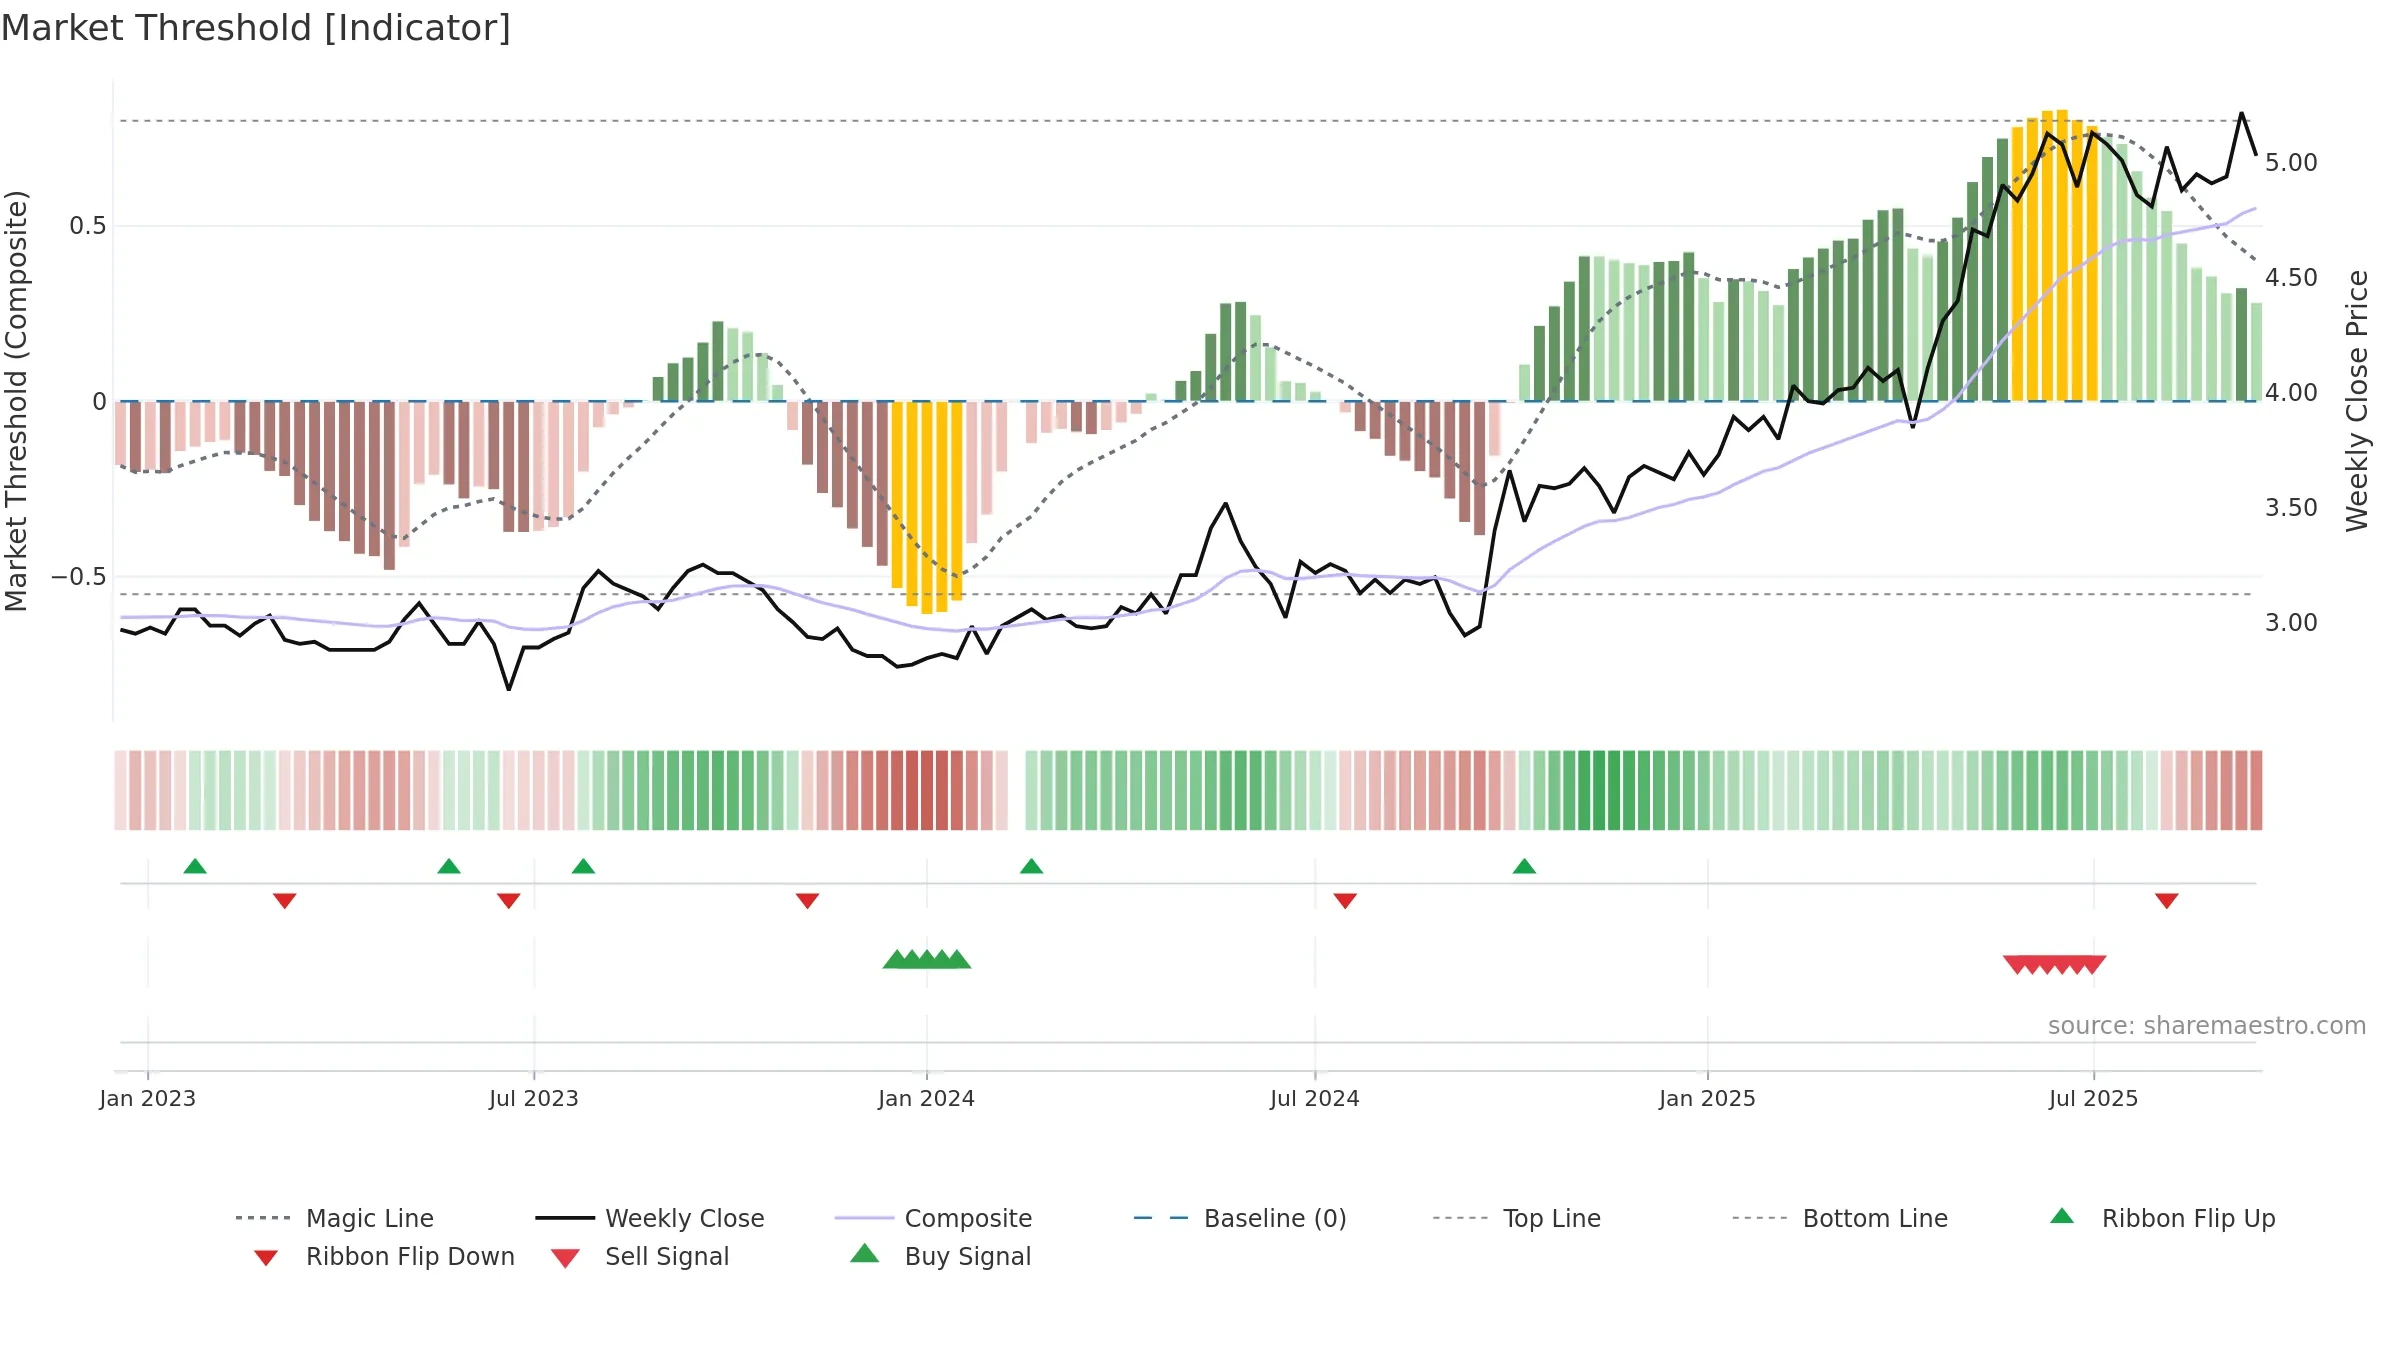This screenshot has width=2400, height=1350.
Task: Toggle the Buy Signal legend entry
Action: tap(940, 1256)
